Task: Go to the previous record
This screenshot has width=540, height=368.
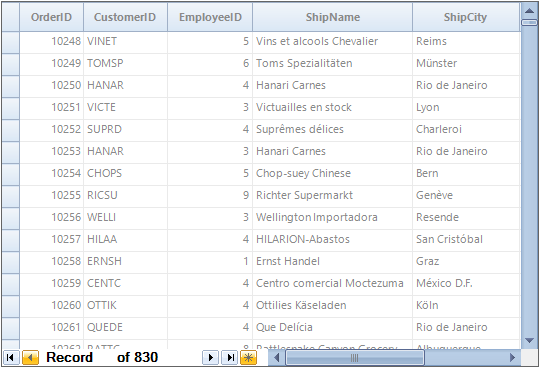Action: (x=30, y=358)
